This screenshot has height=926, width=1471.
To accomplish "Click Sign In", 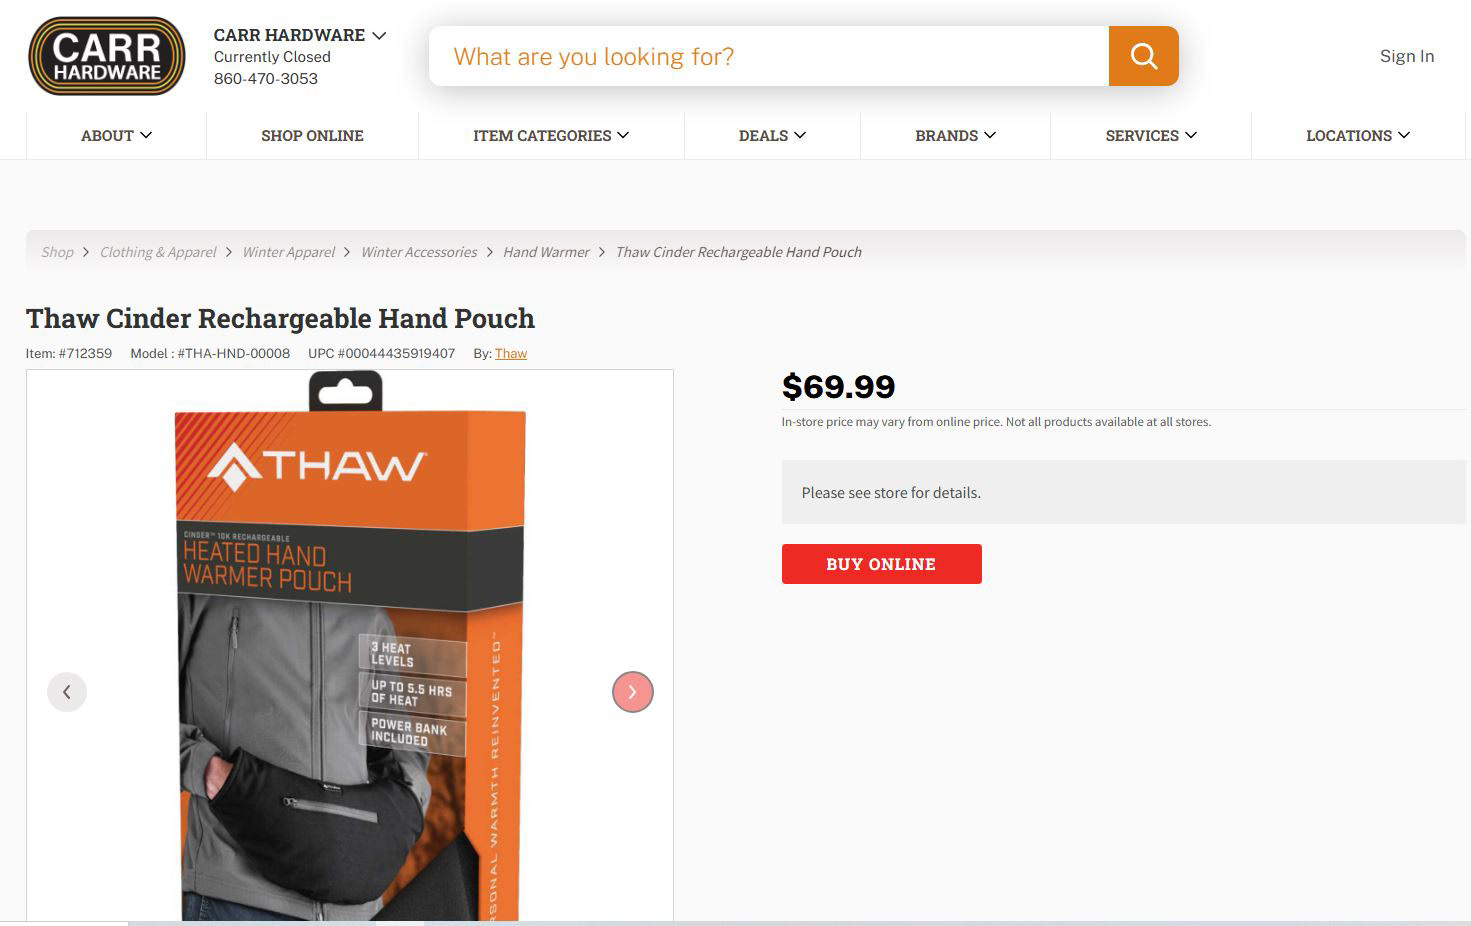I will coord(1407,56).
